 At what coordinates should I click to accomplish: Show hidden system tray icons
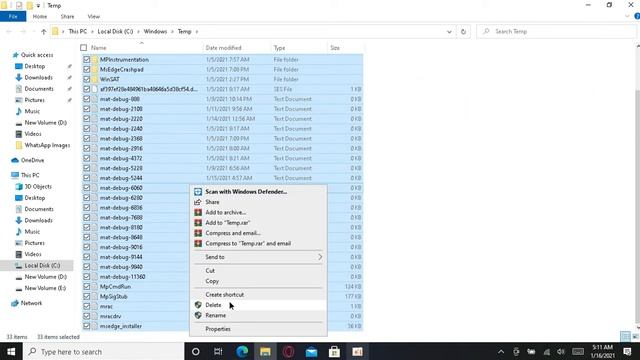tap(501, 352)
